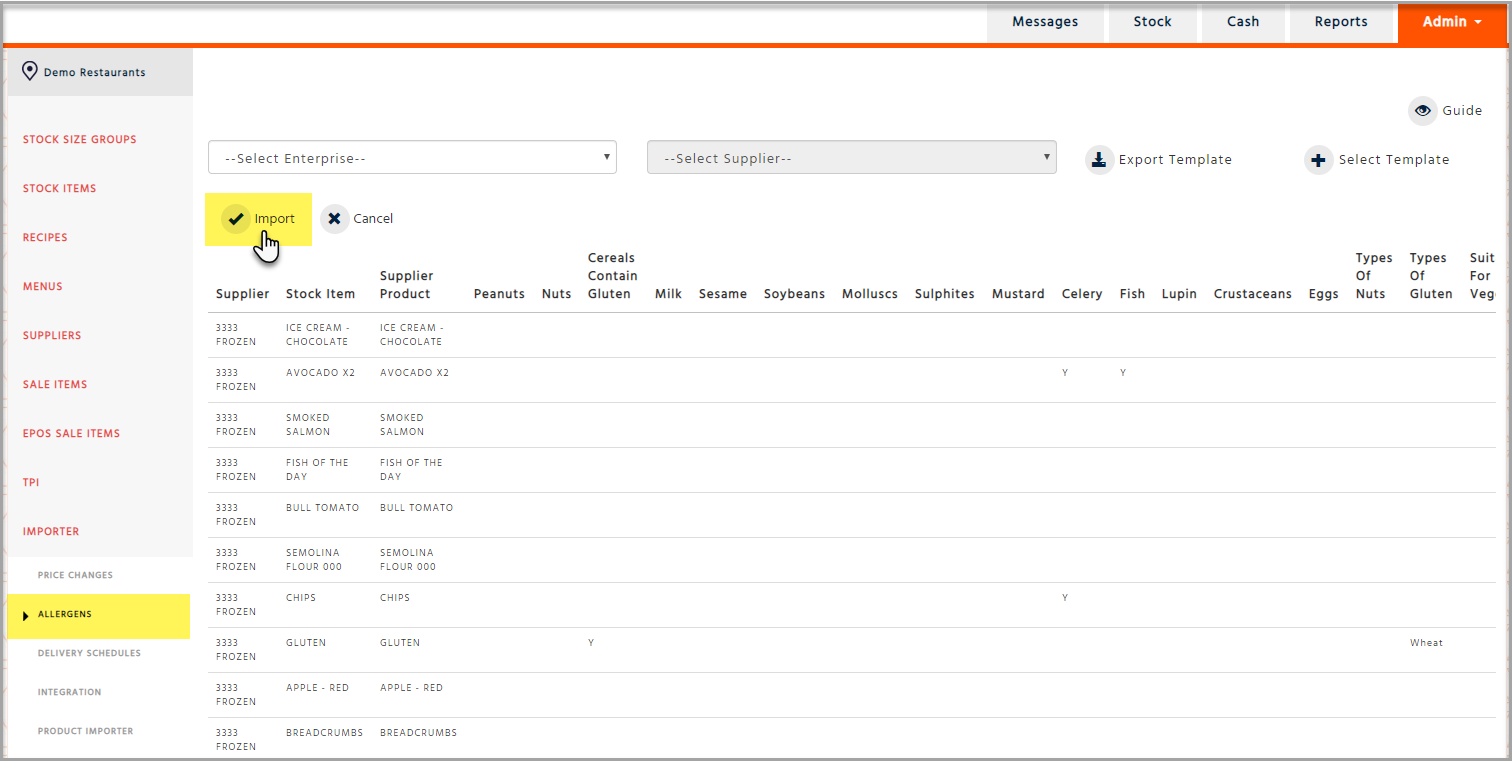Image resolution: width=1512 pixels, height=761 pixels.
Task: Click the Cancel button label
Action: [373, 219]
